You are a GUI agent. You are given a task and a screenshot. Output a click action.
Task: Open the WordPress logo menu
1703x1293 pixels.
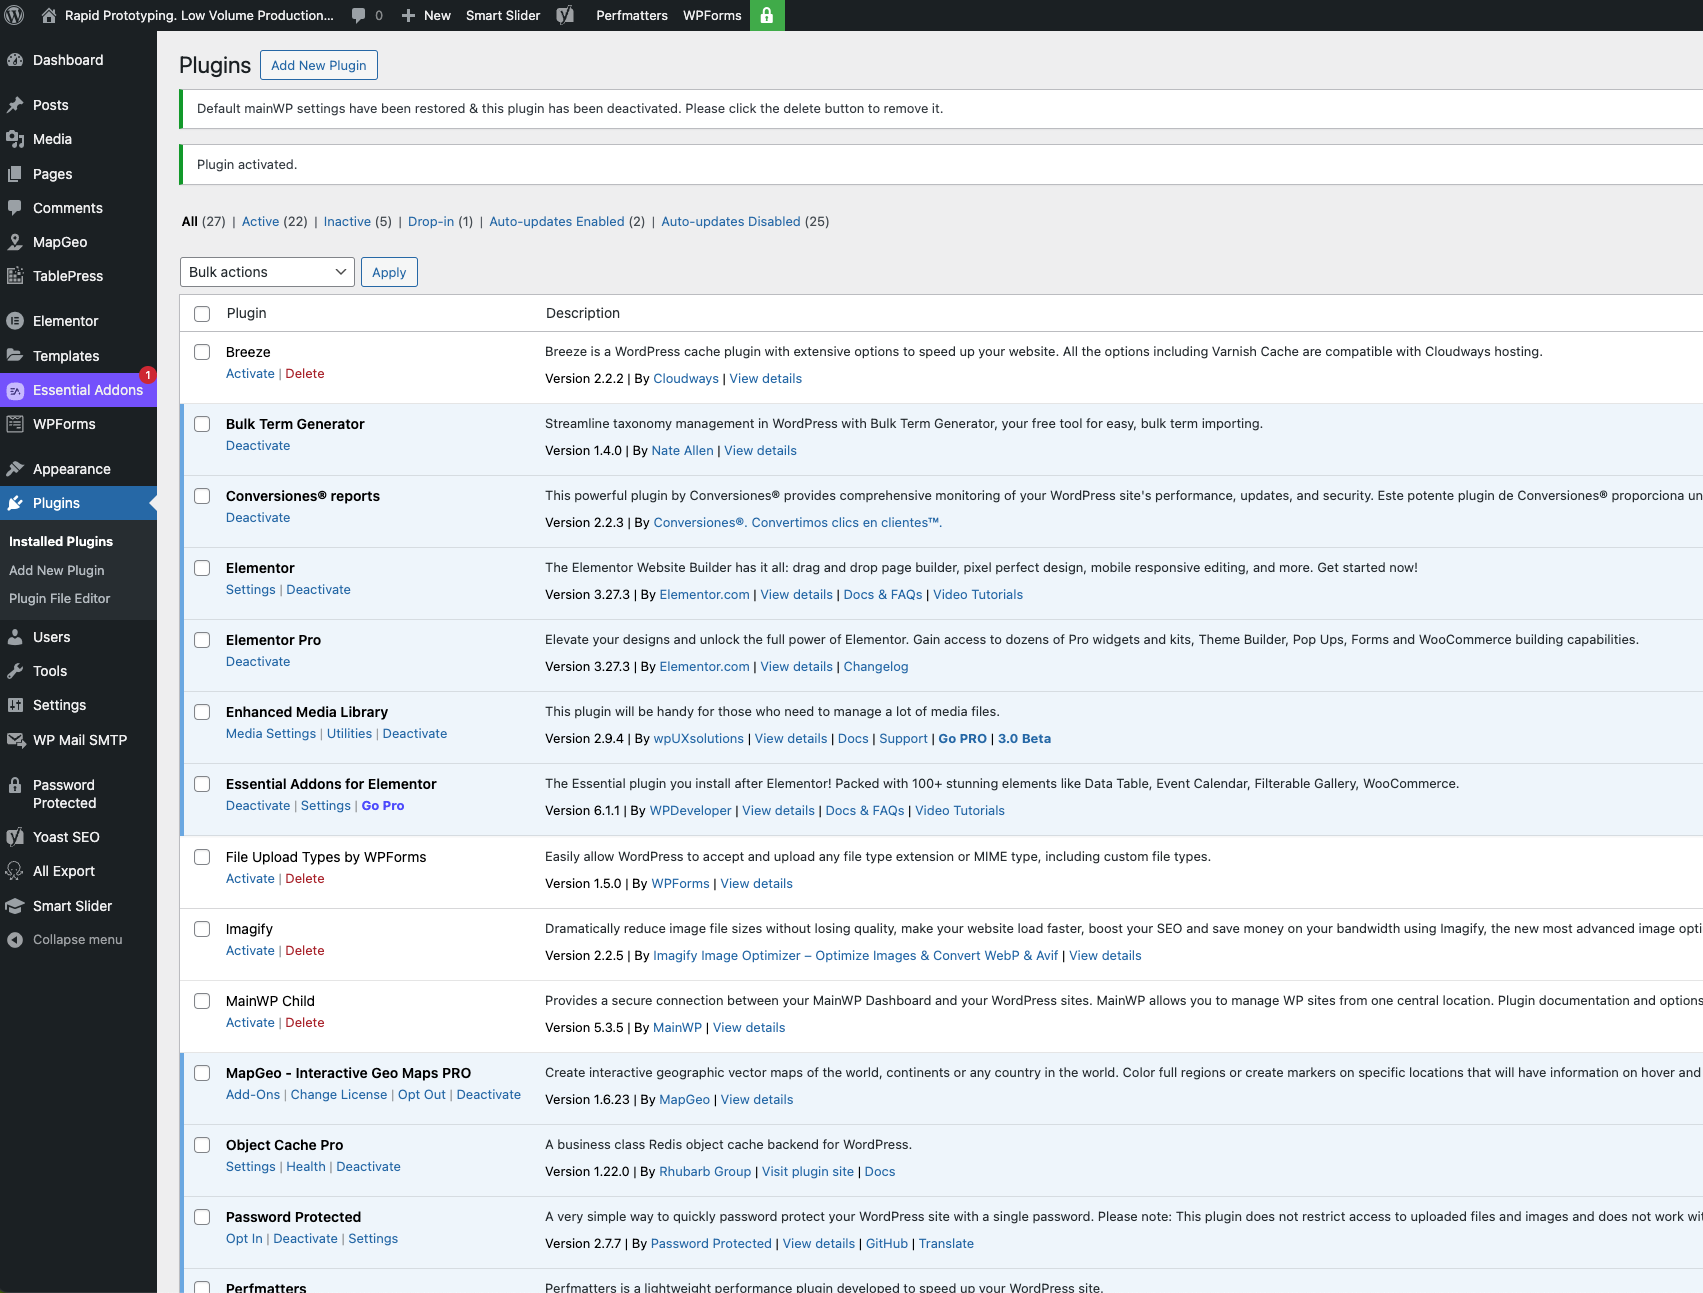[x=15, y=15]
